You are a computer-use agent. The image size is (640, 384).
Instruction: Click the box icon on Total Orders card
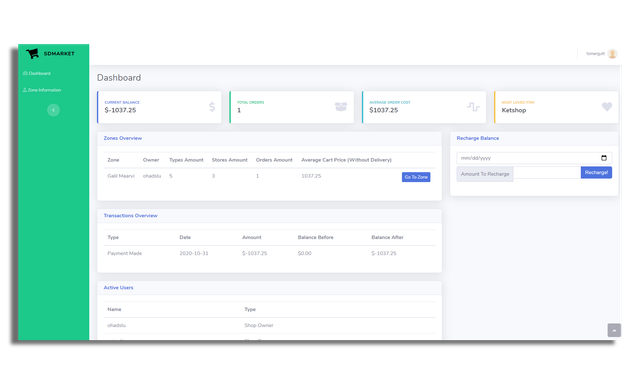(x=341, y=107)
